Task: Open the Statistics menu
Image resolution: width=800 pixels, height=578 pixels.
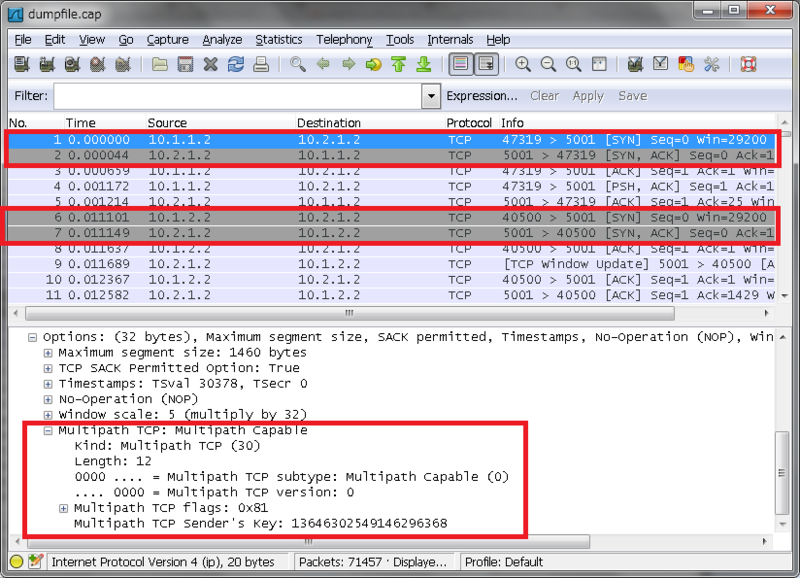Action: [279, 40]
